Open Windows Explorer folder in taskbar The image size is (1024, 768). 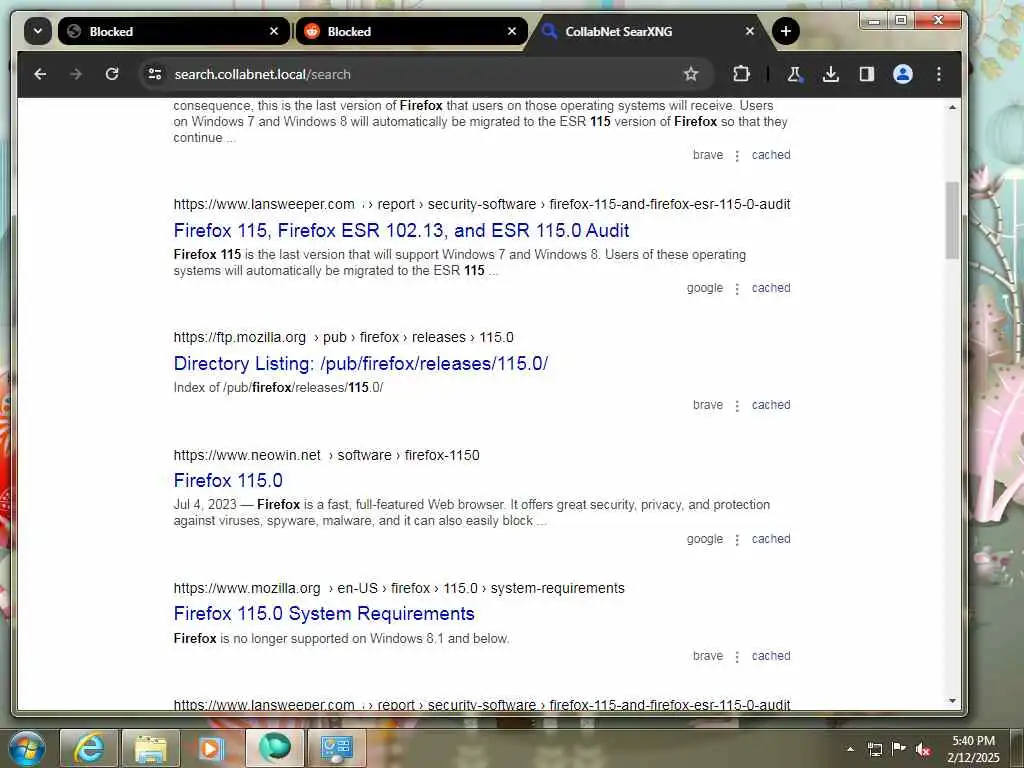point(150,748)
